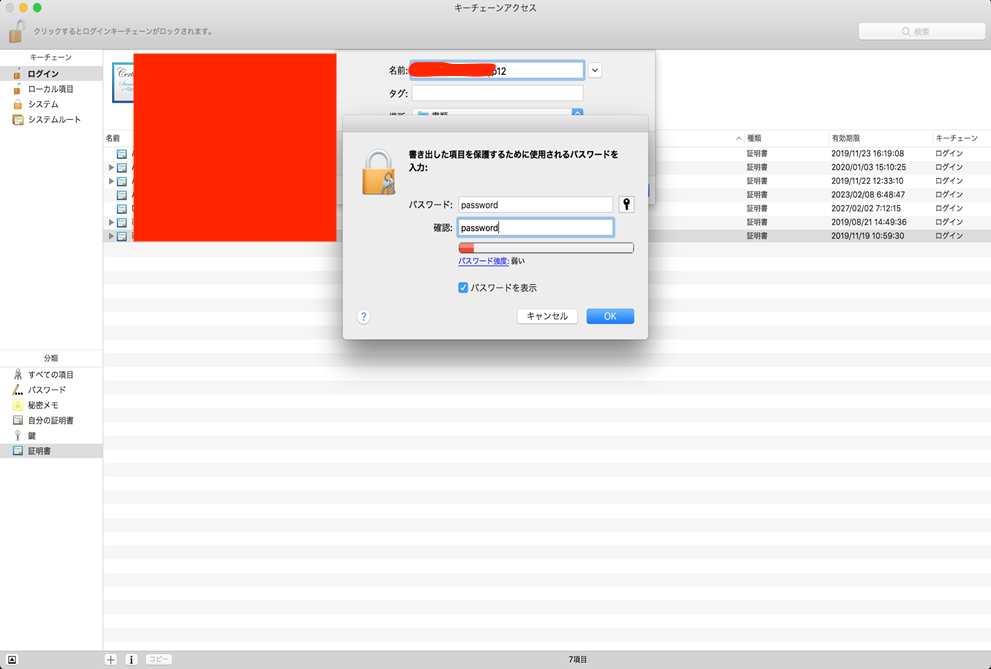Screen dimensions: 991x669
Task: Open help with the question mark button
Action: point(363,316)
